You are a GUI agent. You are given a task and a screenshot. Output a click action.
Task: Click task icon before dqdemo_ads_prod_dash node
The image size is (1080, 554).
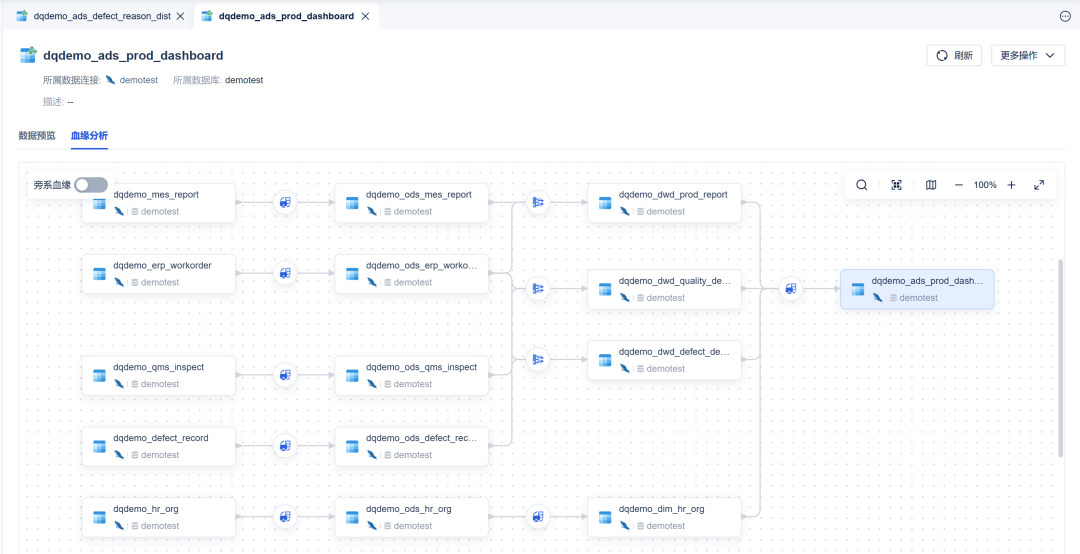coord(791,289)
